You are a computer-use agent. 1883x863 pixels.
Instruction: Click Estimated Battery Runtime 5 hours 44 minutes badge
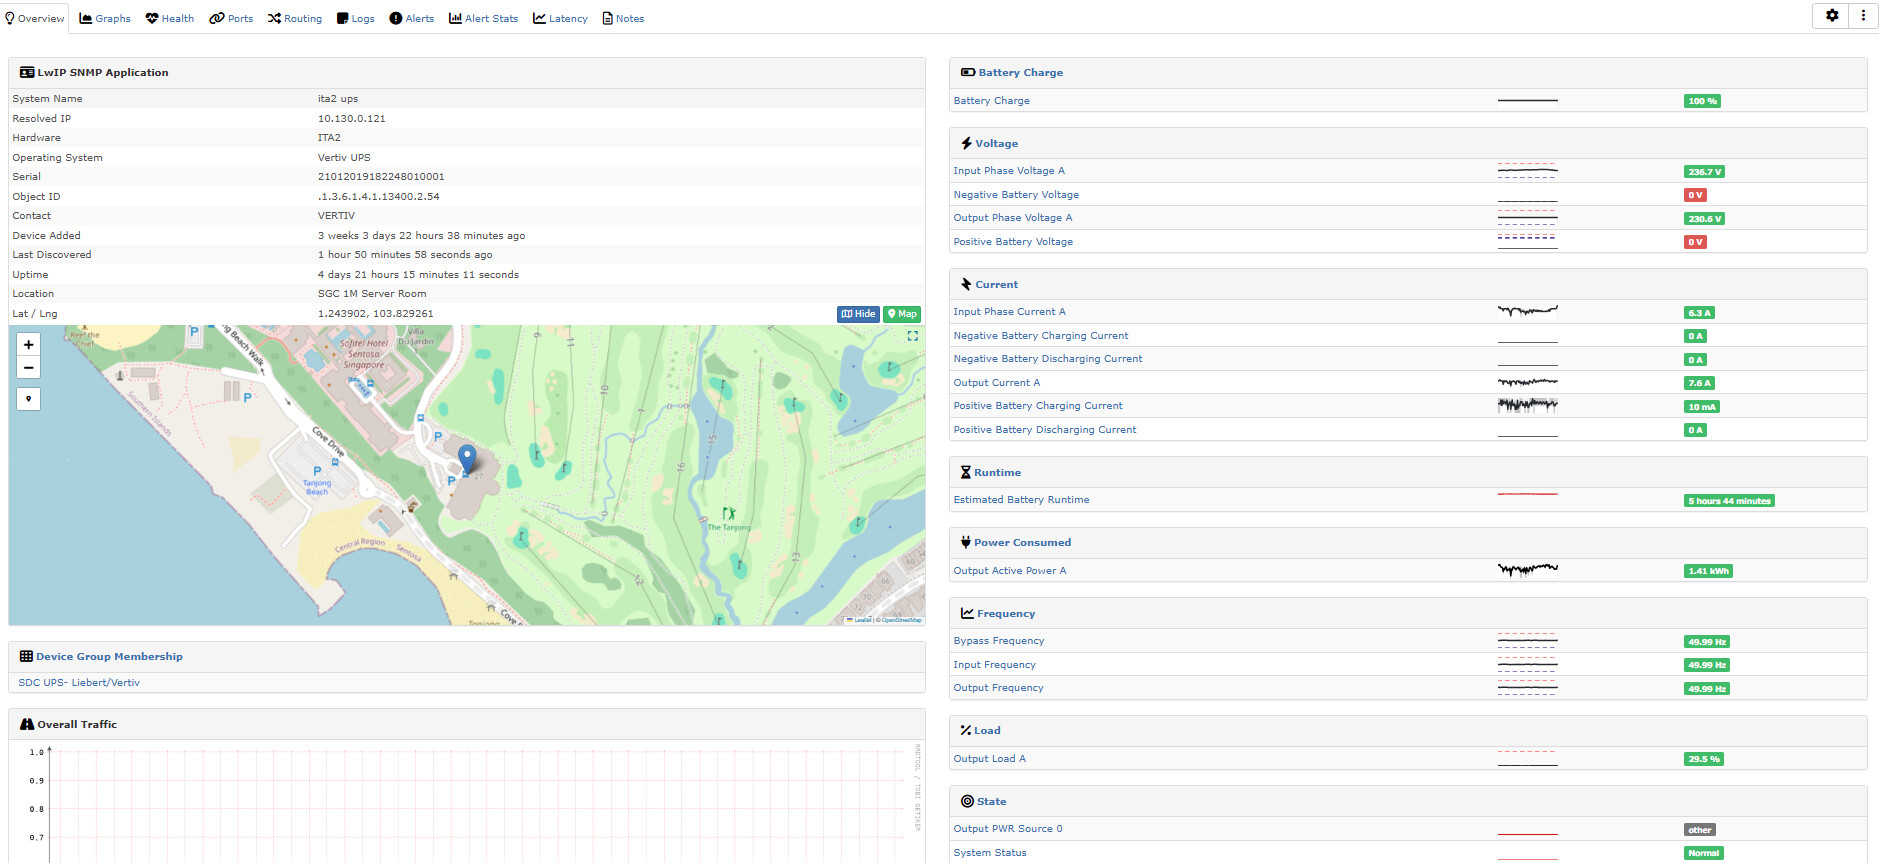coord(1729,501)
